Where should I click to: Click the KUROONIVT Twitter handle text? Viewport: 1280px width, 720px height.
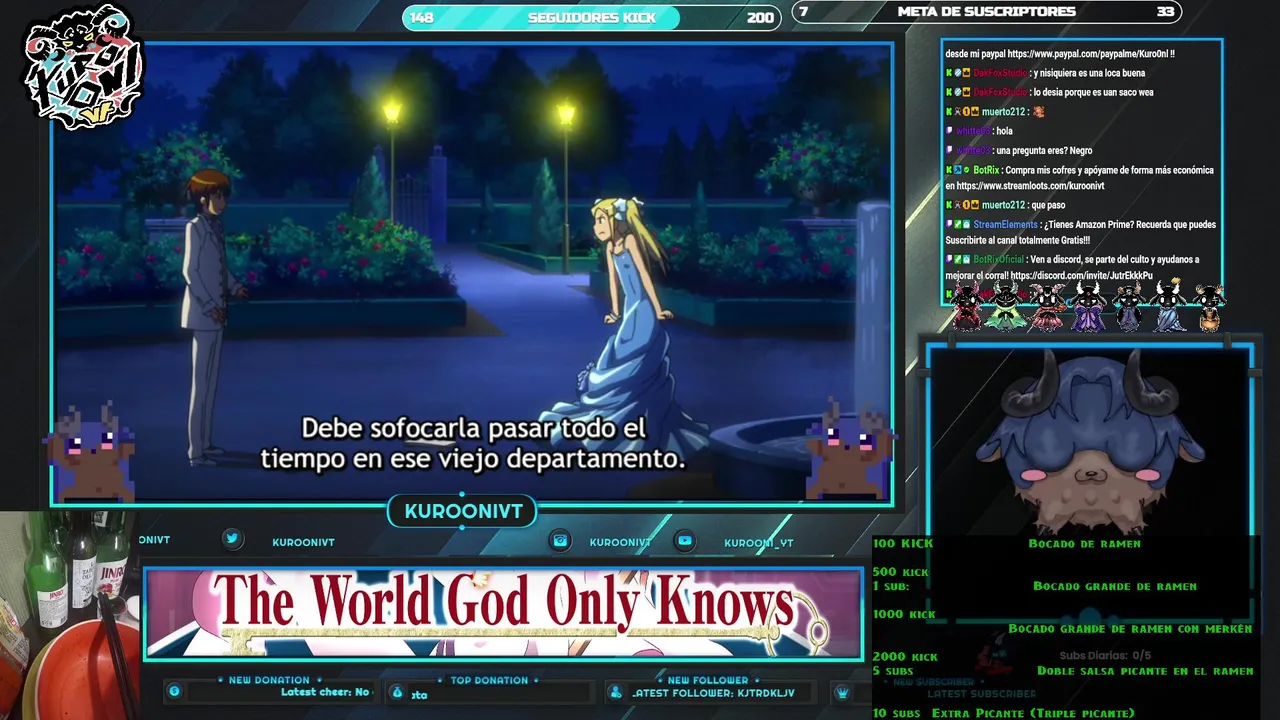pos(303,542)
